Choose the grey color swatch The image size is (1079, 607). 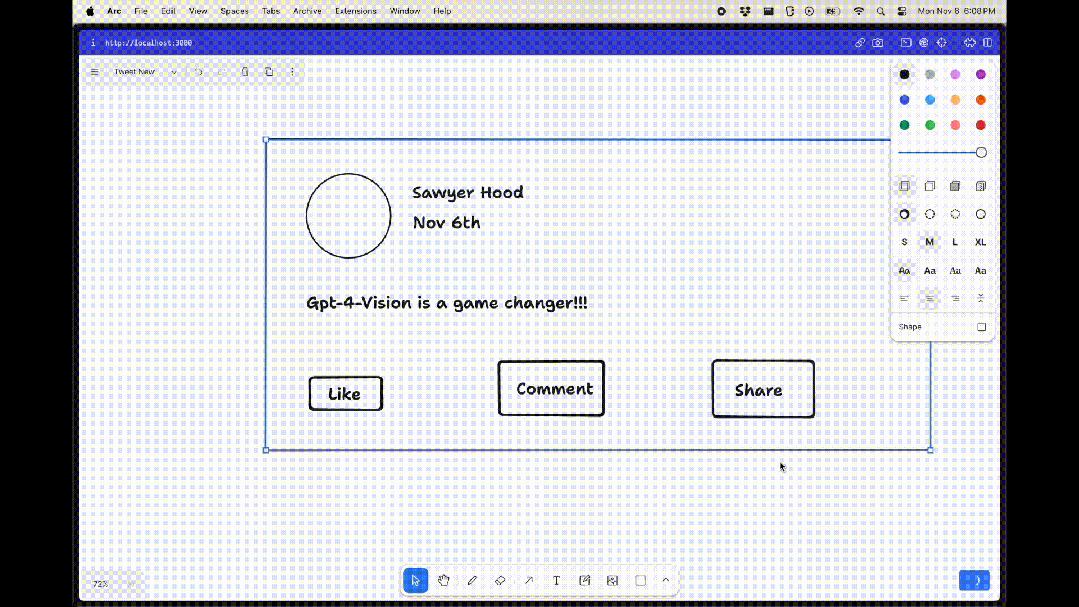(930, 74)
